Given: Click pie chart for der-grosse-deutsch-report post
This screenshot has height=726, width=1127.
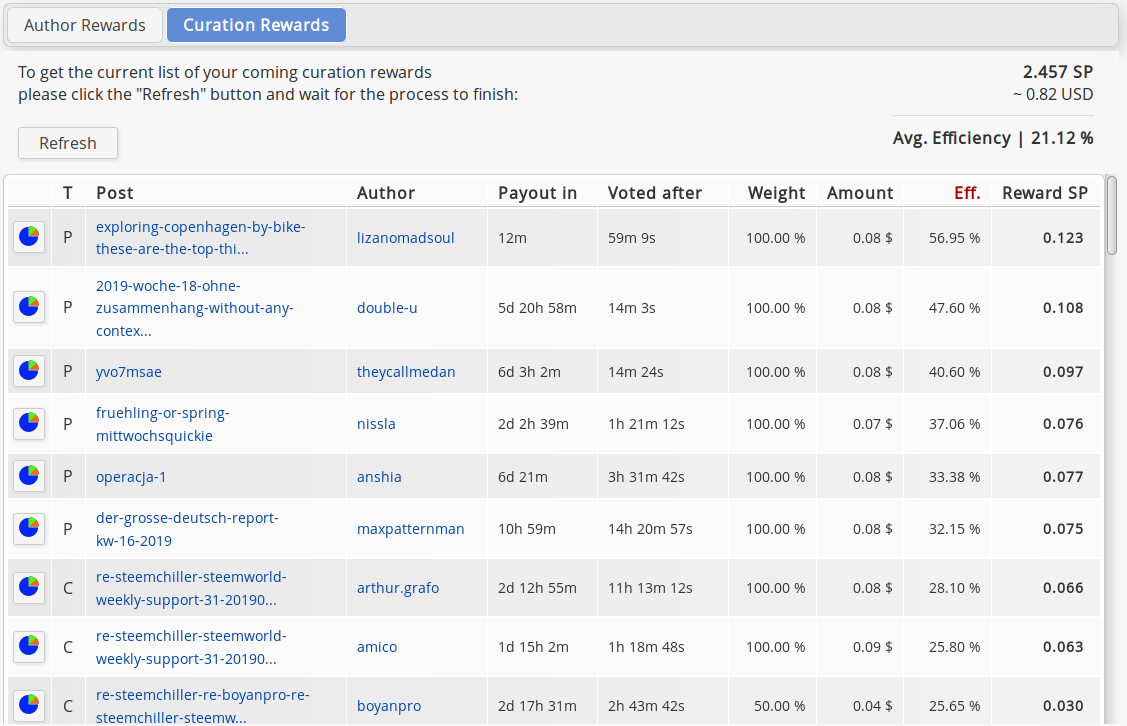Looking at the screenshot, I should tap(29, 529).
